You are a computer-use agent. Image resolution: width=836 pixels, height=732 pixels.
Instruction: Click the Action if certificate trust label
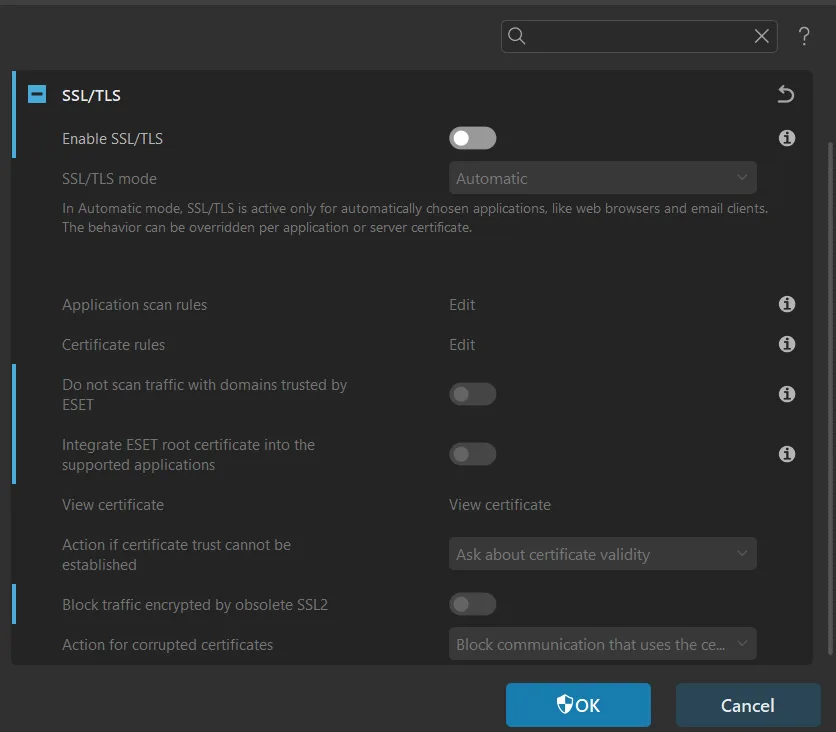point(176,554)
